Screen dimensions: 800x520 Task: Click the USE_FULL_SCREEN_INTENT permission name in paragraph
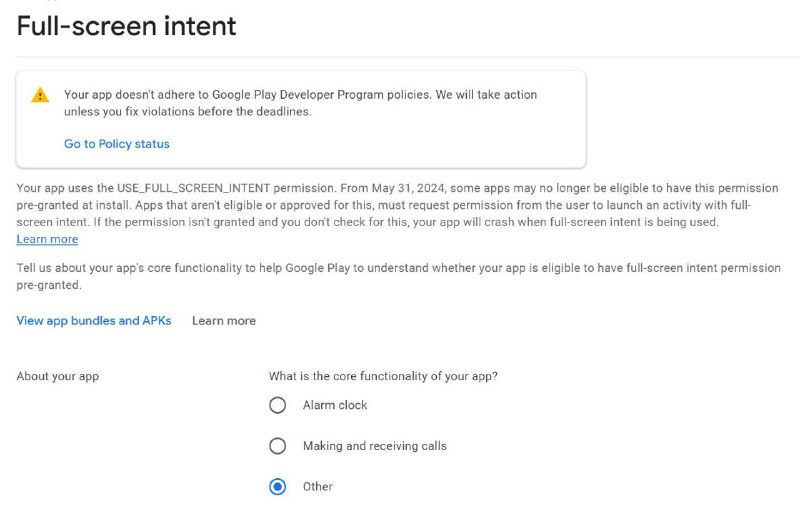click(x=193, y=188)
